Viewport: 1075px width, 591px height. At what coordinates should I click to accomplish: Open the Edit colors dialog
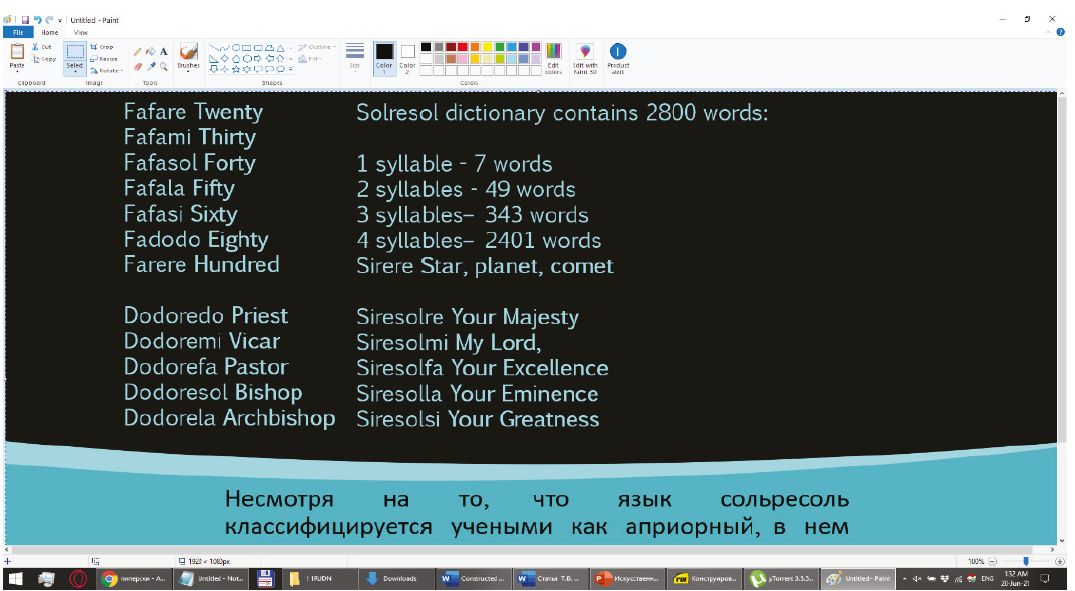pos(553,56)
